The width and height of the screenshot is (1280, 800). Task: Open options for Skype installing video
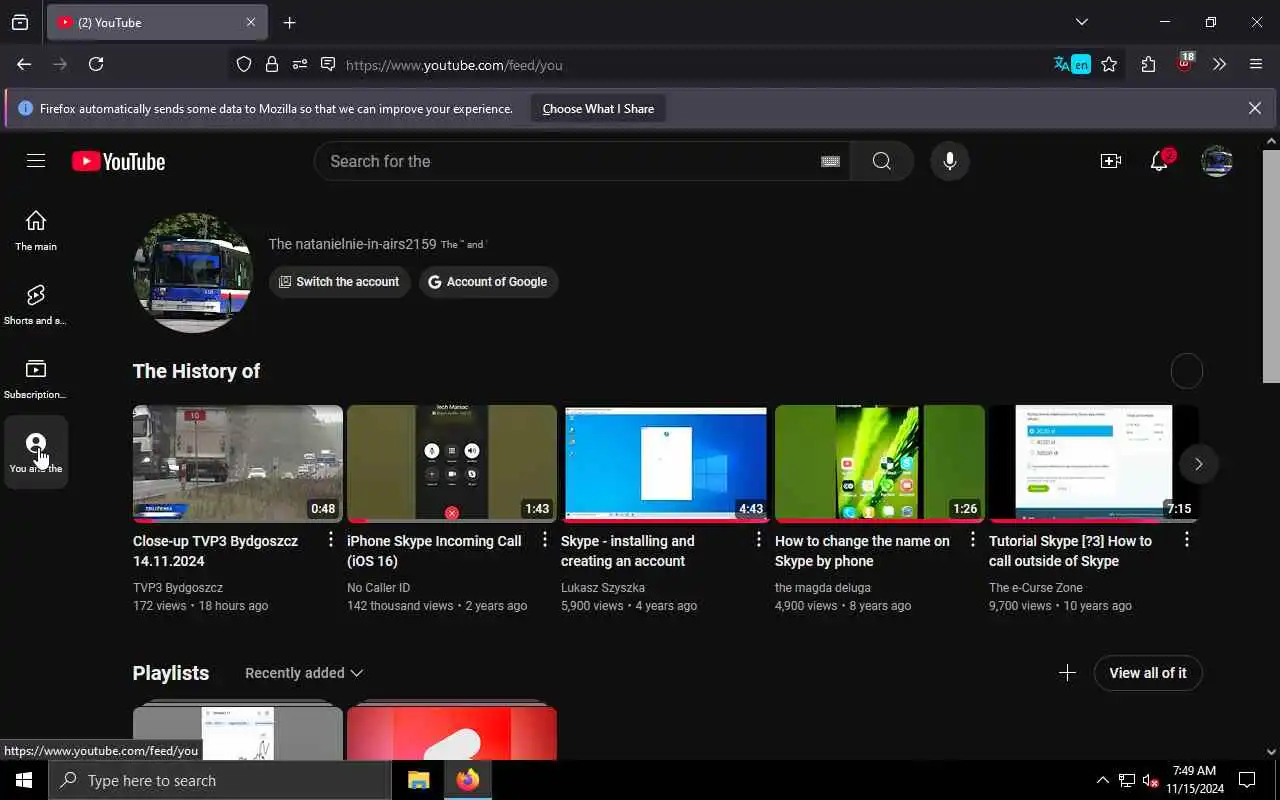tap(759, 540)
